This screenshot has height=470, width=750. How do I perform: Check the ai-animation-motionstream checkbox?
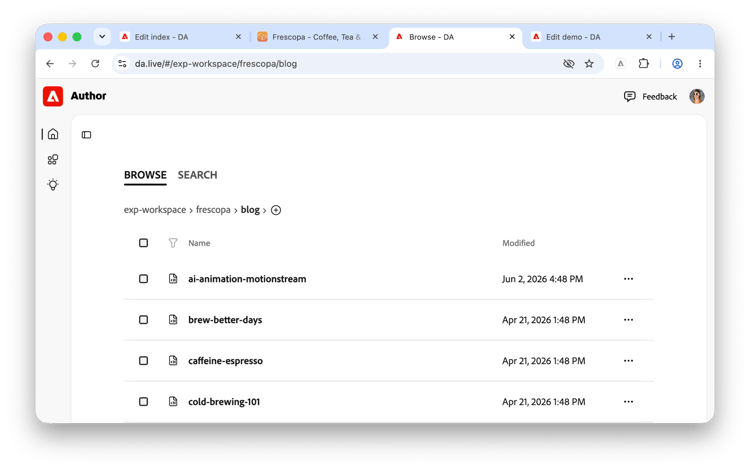(x=143, y=279)
